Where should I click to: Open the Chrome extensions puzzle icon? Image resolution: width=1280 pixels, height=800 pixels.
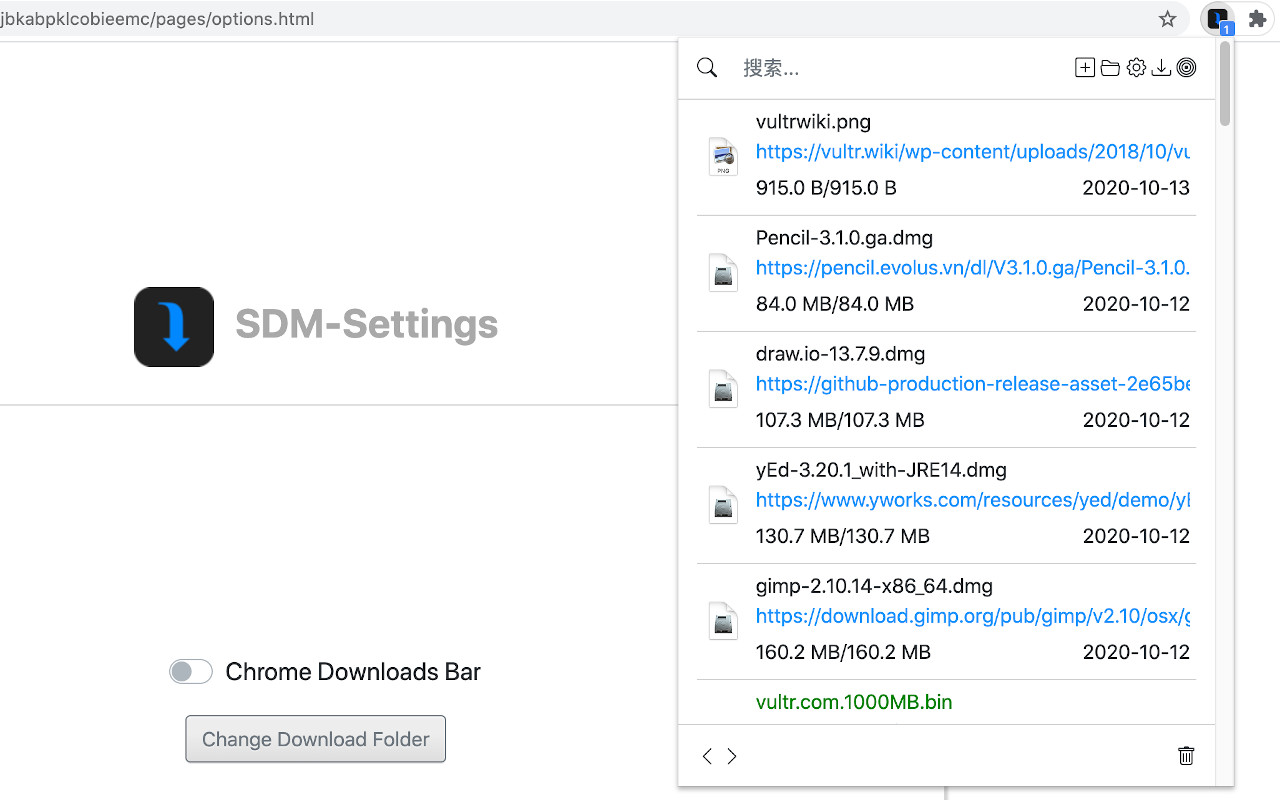click(x=1258, y=18)
